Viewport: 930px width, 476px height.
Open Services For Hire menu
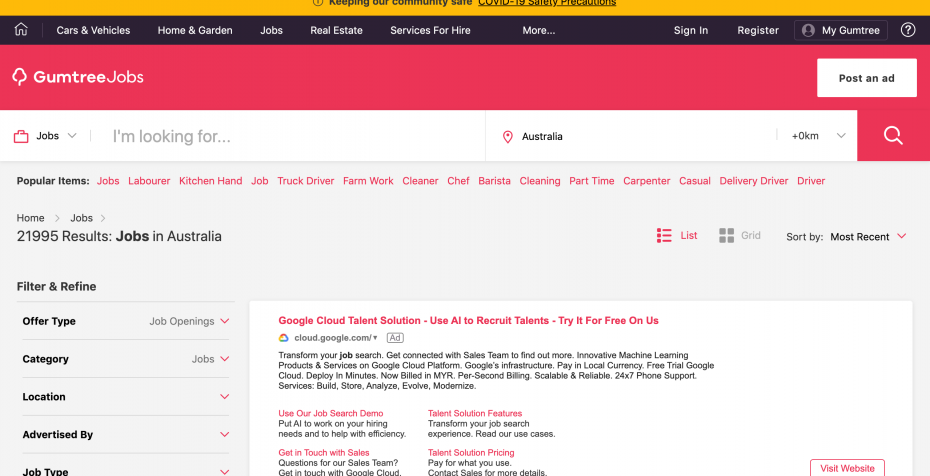[x=430, y=30]
